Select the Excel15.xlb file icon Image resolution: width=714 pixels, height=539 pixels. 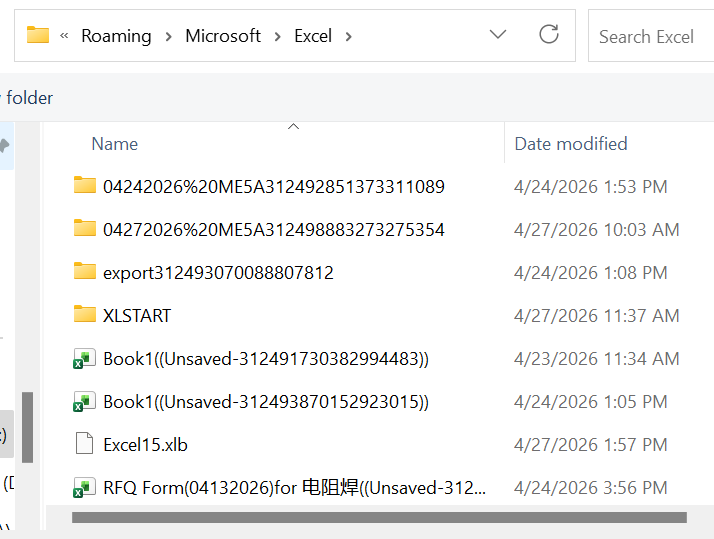click(84, 443)
